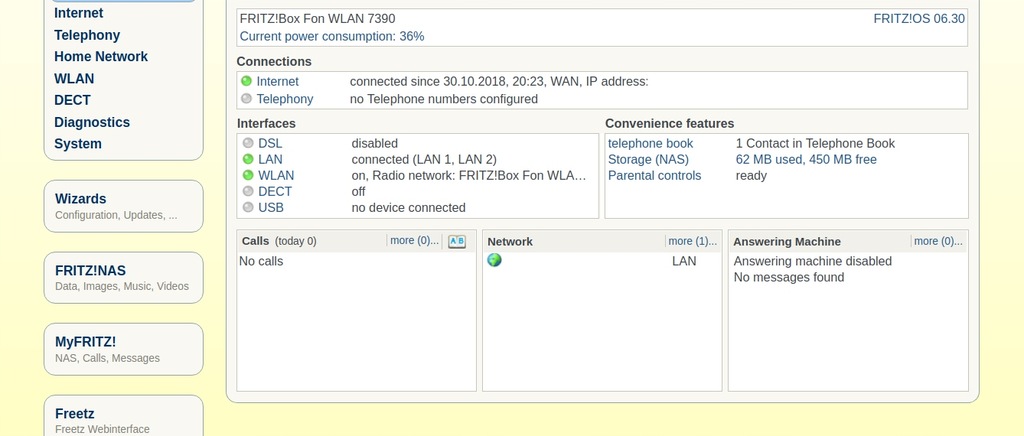The height and width of the screenshot is (436, 1024).
Task: Open Parental controls link
Action: [x=654, y=176]
